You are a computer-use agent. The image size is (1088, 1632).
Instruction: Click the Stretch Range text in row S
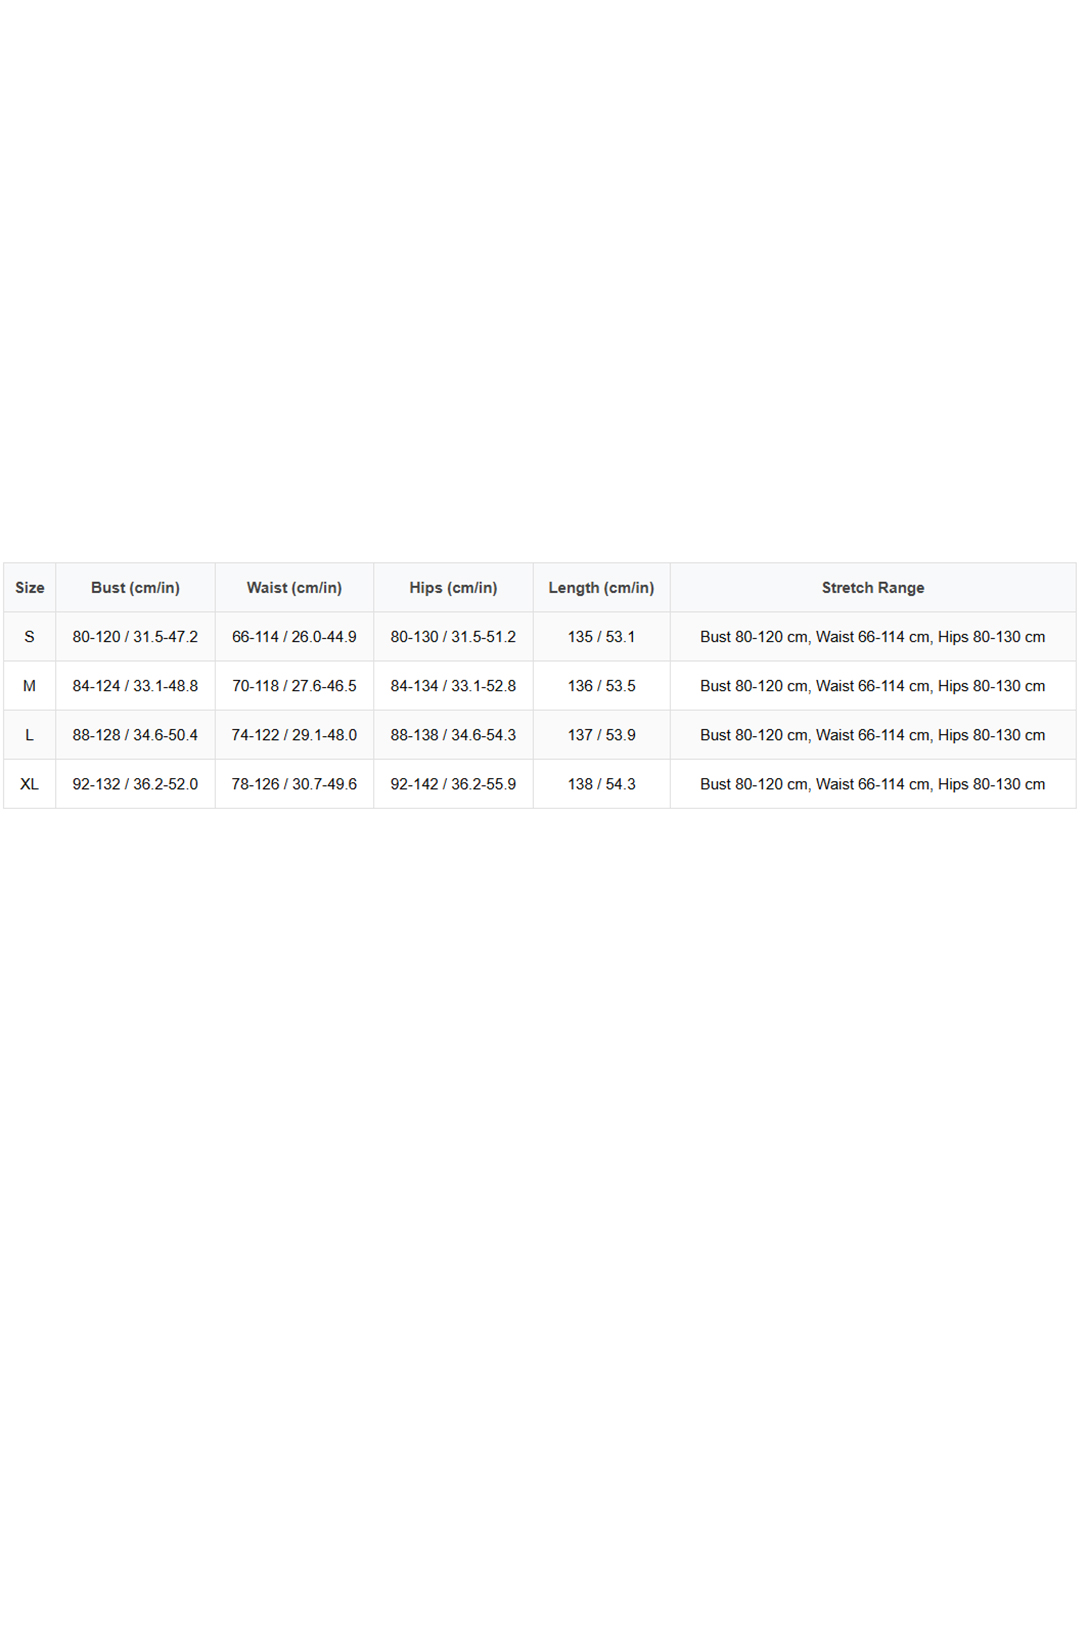point(873,637)
